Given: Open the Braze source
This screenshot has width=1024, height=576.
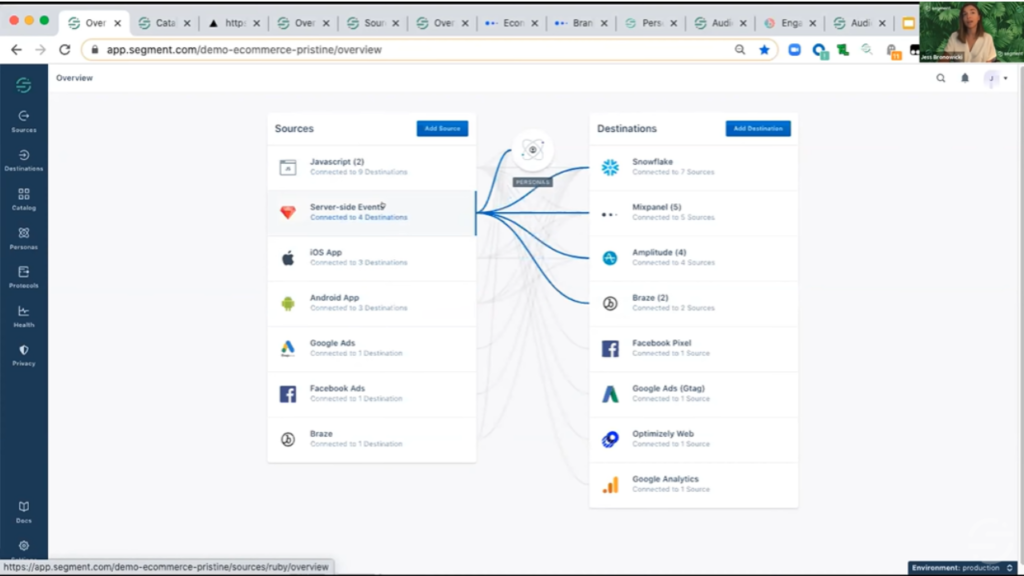Looking at the screenshot, I should click(x=372, y=439).
